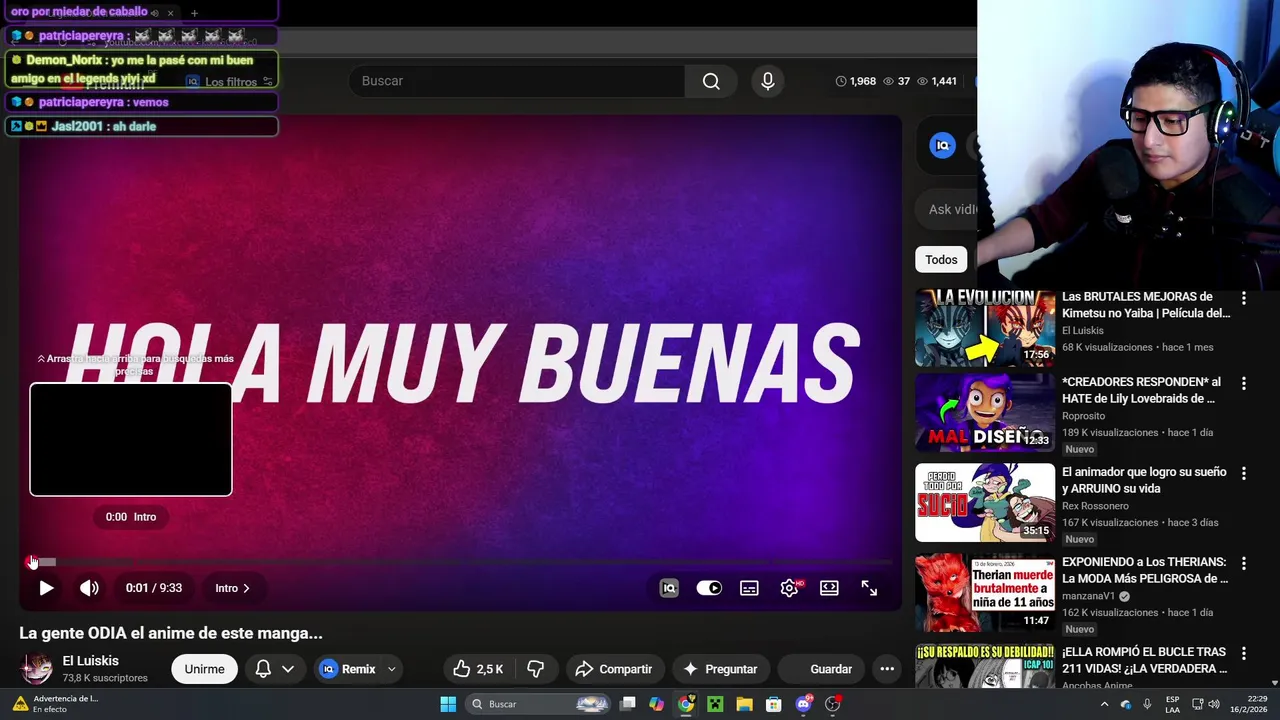
Task: Click the video progress bar scrubber
Action: [x=31, y=562]
